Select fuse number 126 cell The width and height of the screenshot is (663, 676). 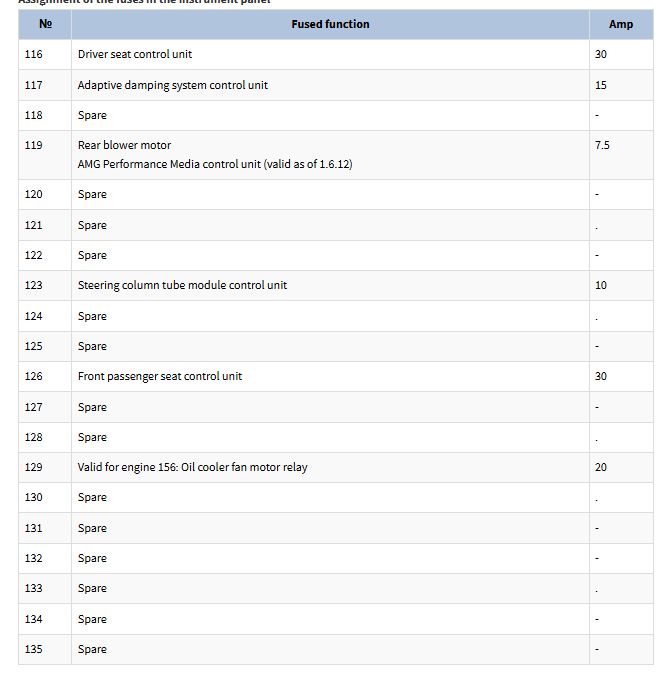45,376
